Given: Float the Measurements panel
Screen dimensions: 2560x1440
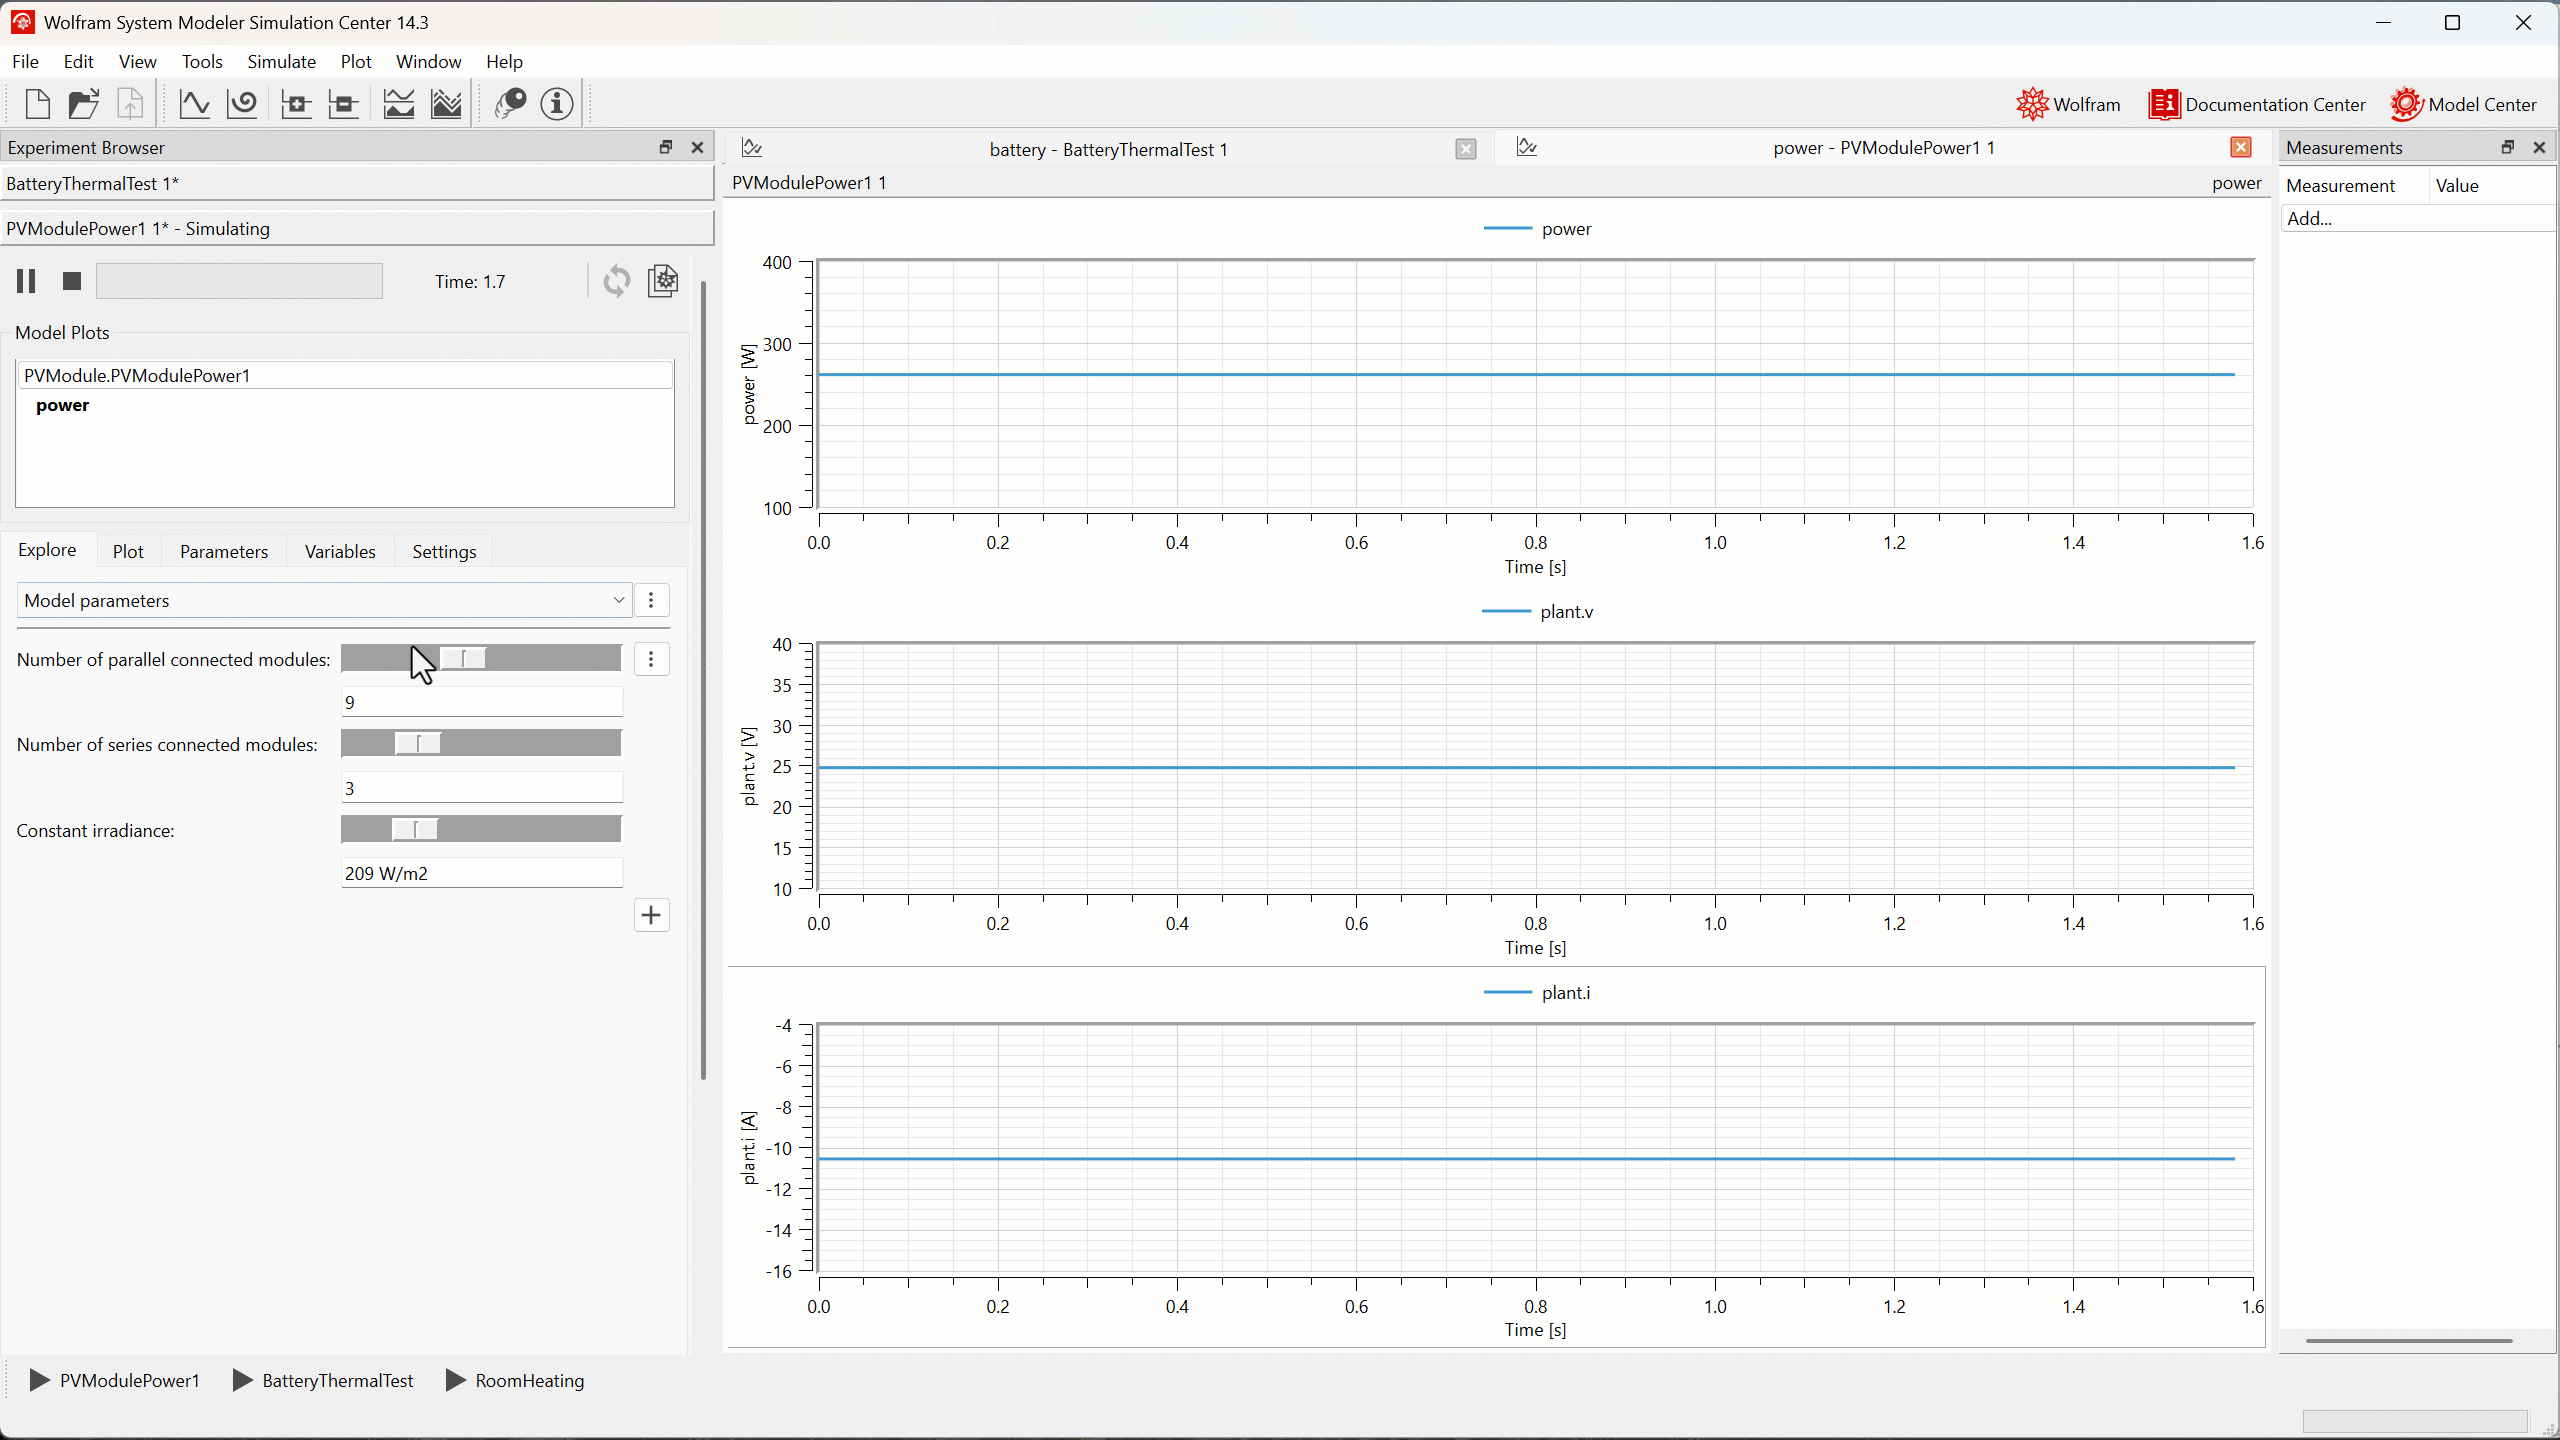Looking at the screenshot, I should pos(2508,147).
